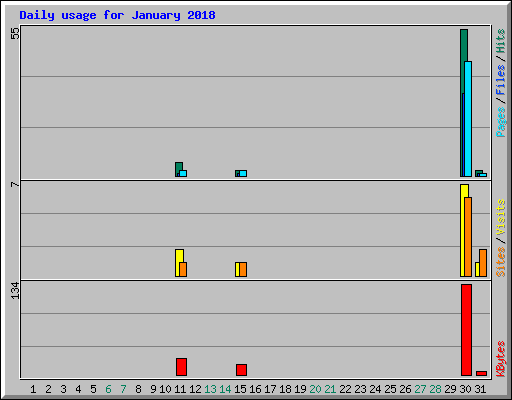Click day label 11 on x-axis

pos(180,389)
